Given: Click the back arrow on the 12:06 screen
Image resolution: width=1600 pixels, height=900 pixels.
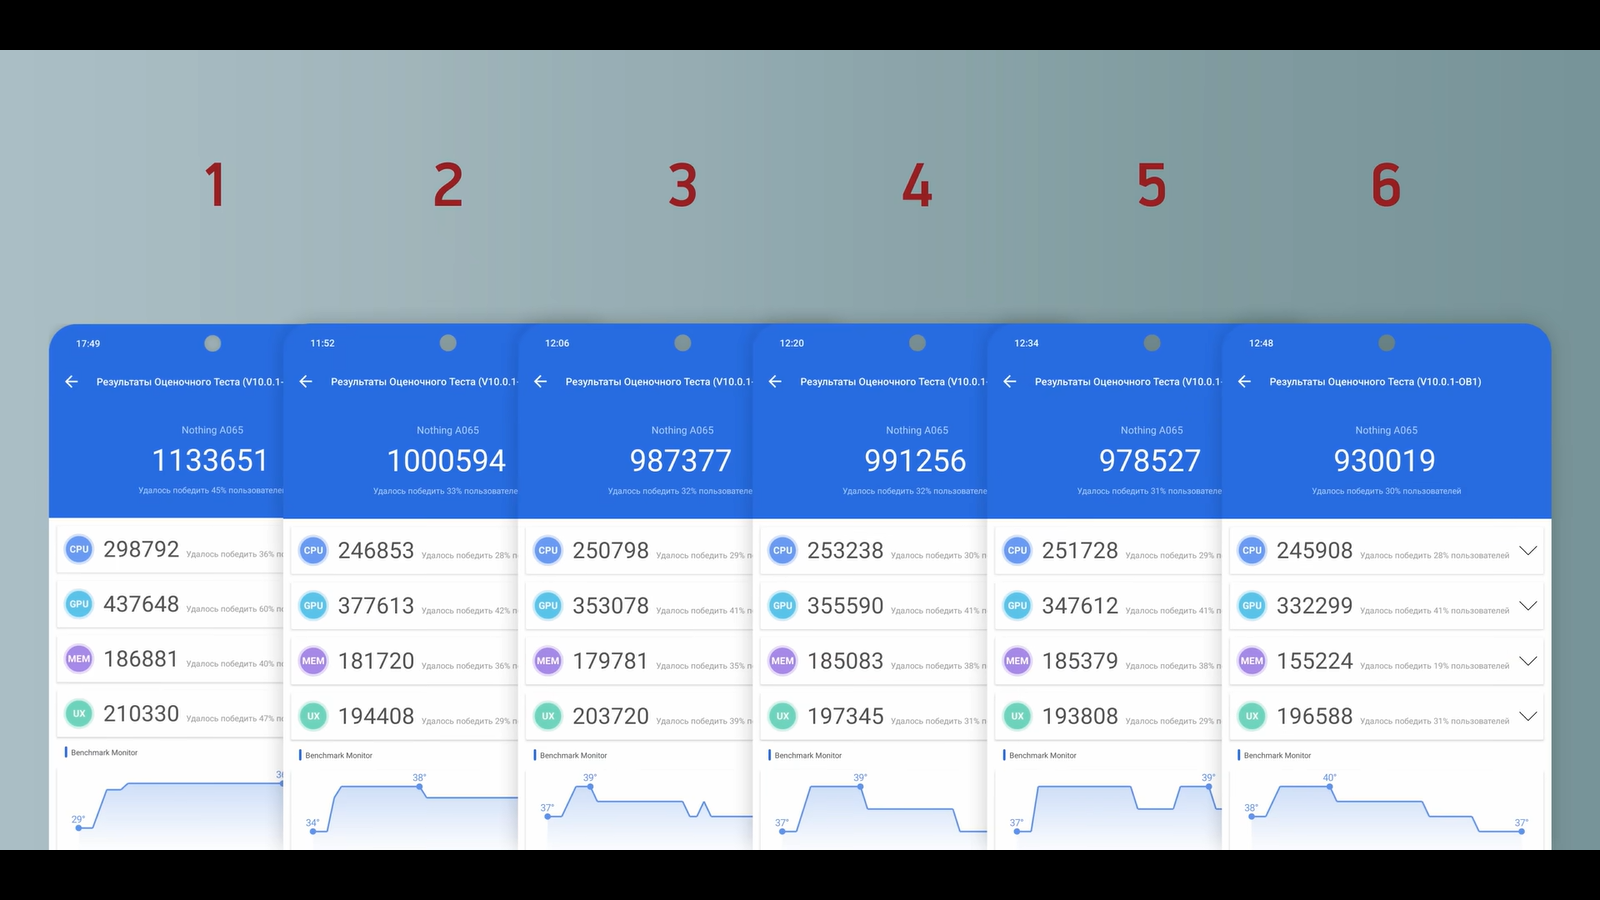Looking at the screenshot, I should point(540,381).
